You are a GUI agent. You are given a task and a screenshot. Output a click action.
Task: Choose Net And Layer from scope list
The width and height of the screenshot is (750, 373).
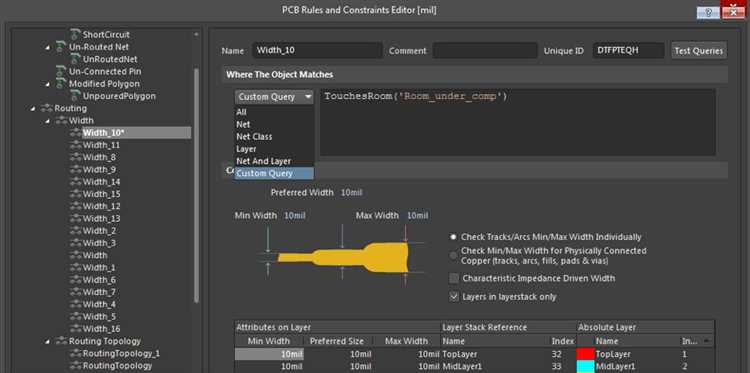(x=274, y=161)
